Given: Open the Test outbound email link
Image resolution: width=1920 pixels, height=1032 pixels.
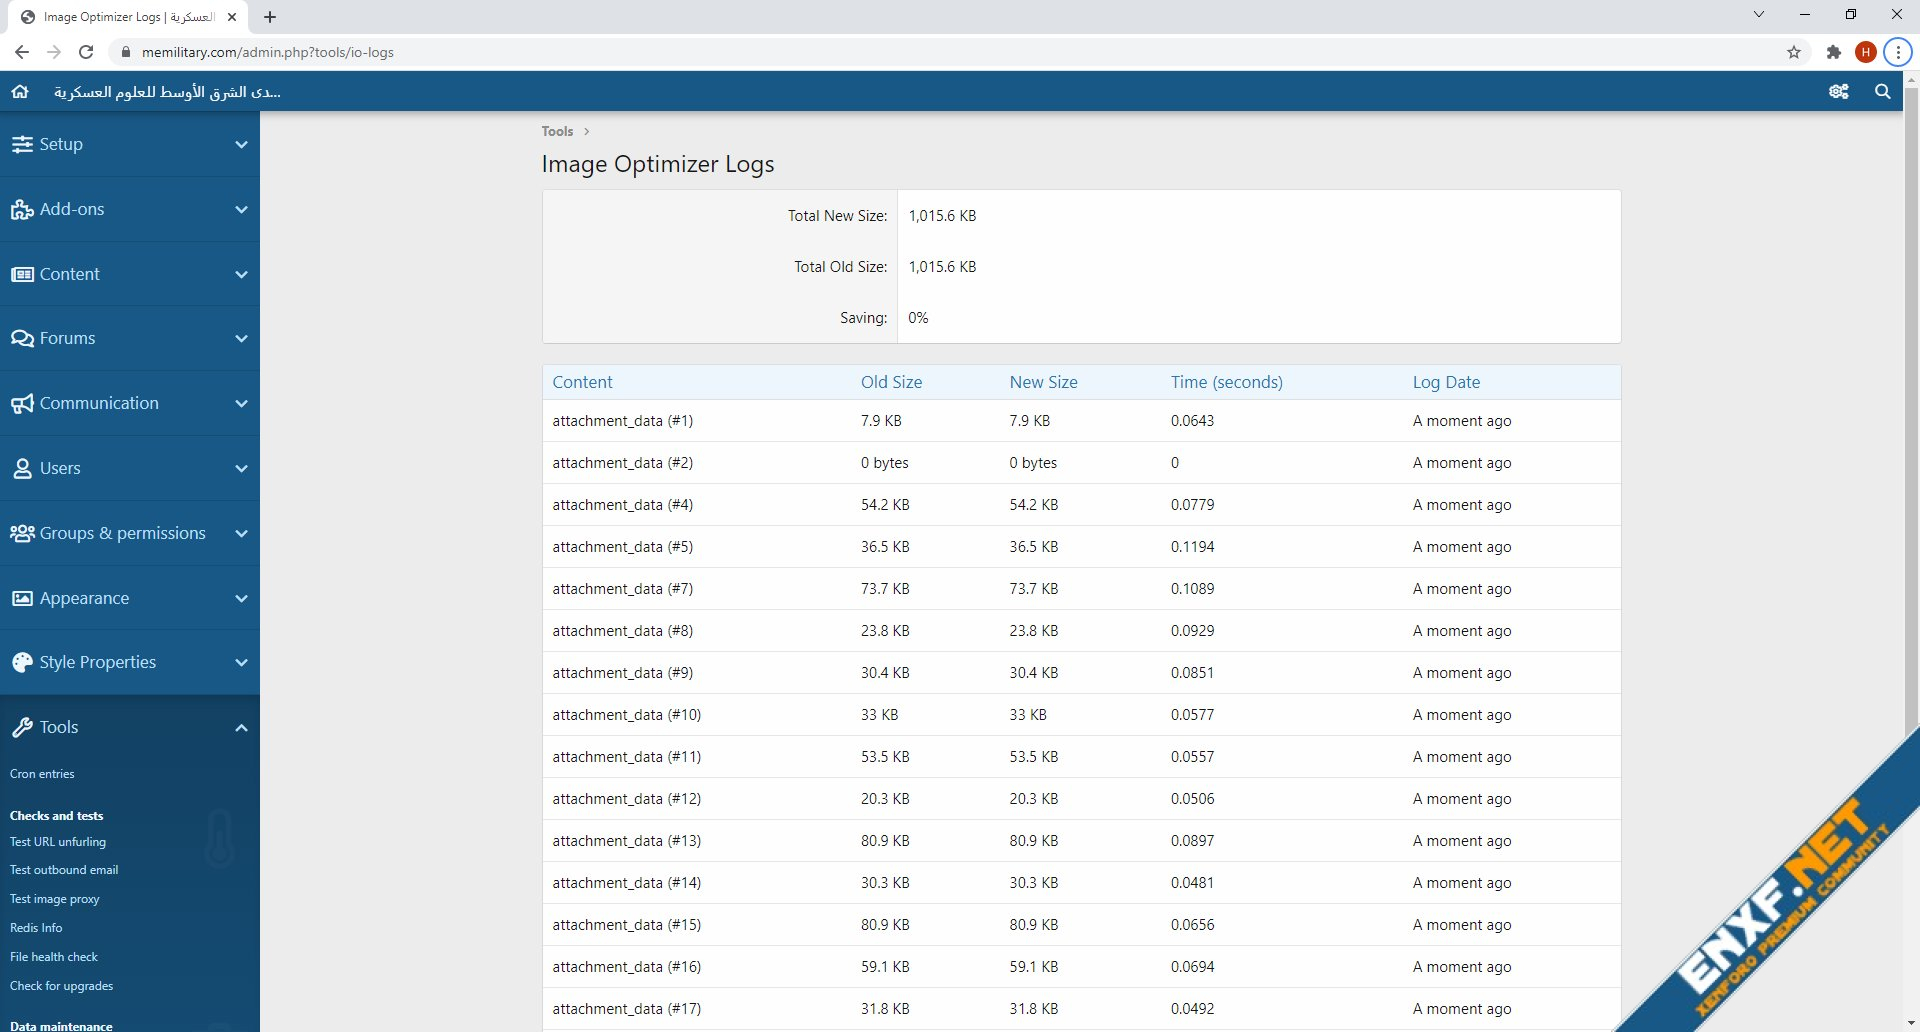Looking at the screenshot, I should tap(64, 870).
